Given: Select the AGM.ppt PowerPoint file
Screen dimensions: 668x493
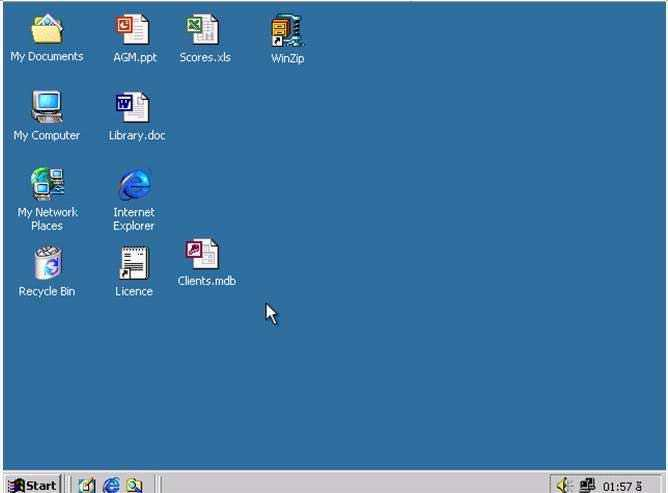Looking at the screenshot, I should pos(134,30).
